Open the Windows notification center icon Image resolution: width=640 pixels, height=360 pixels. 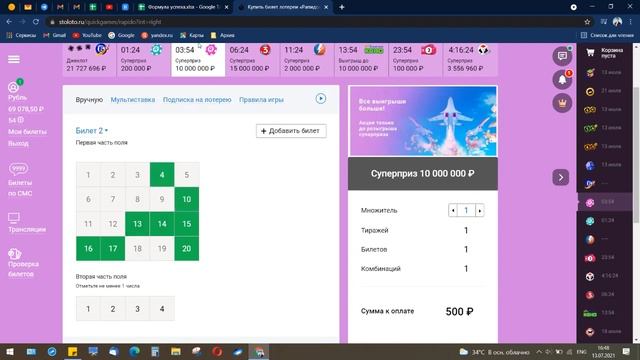point(626,351)
